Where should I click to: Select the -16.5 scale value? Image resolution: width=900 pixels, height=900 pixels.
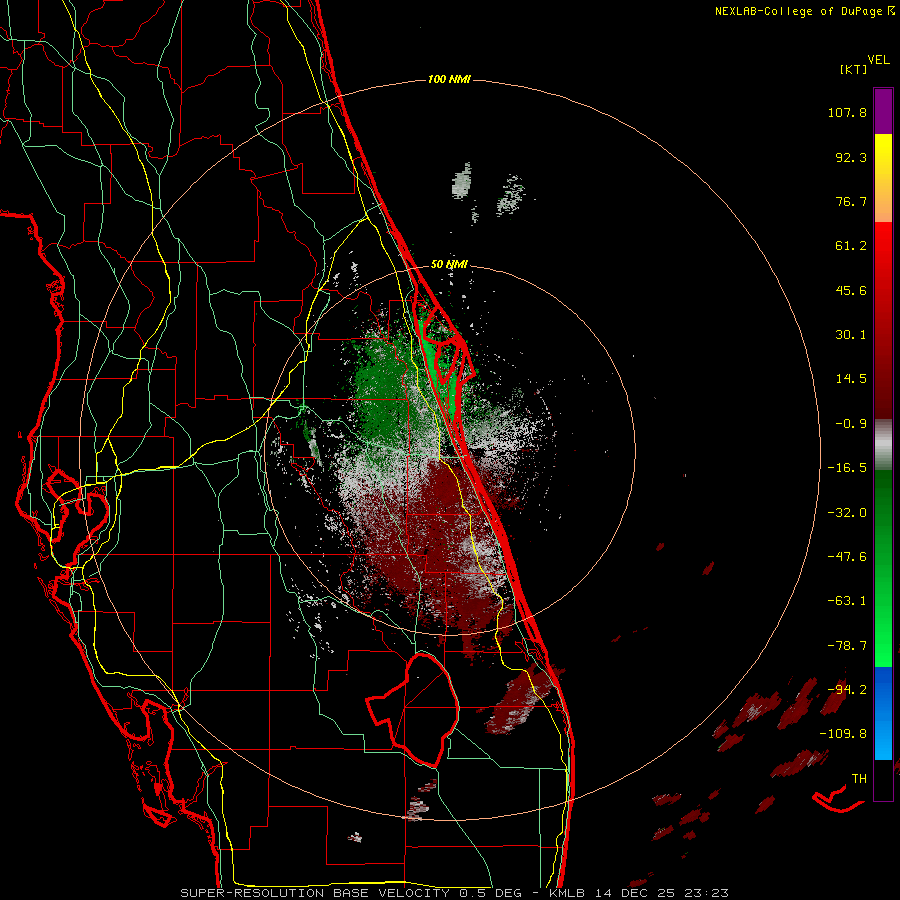[847, 468]
